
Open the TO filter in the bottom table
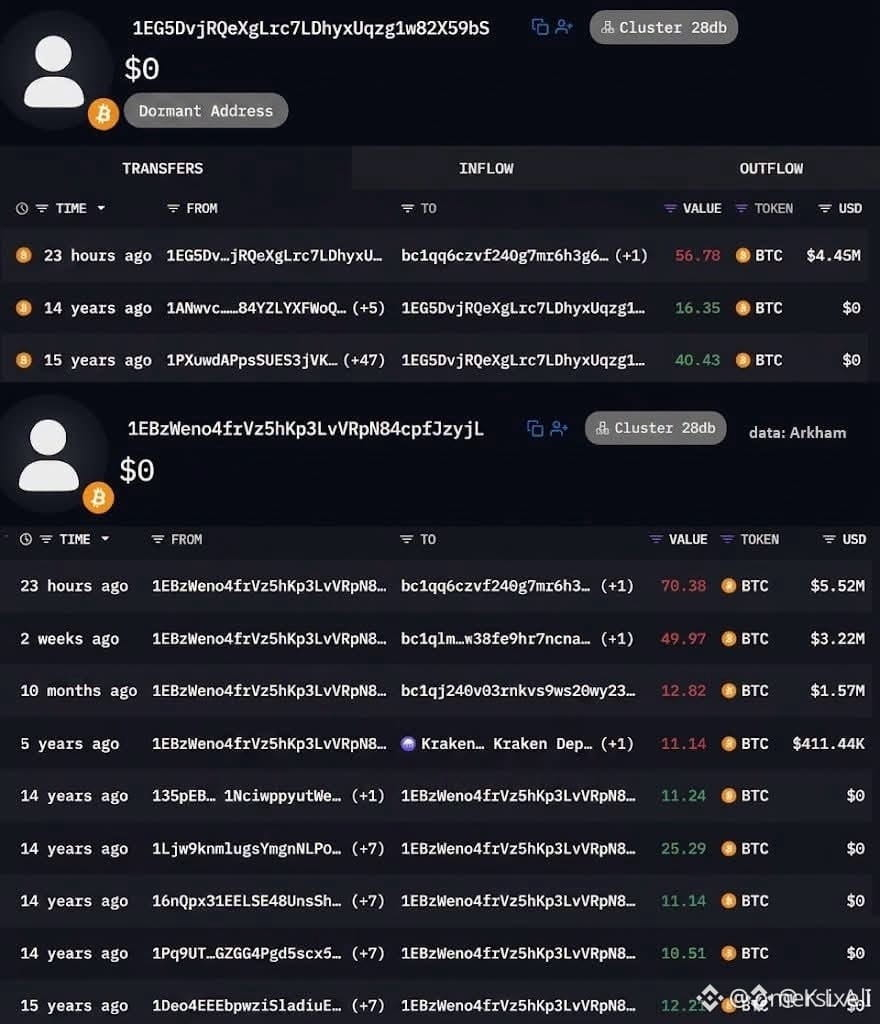407,539
